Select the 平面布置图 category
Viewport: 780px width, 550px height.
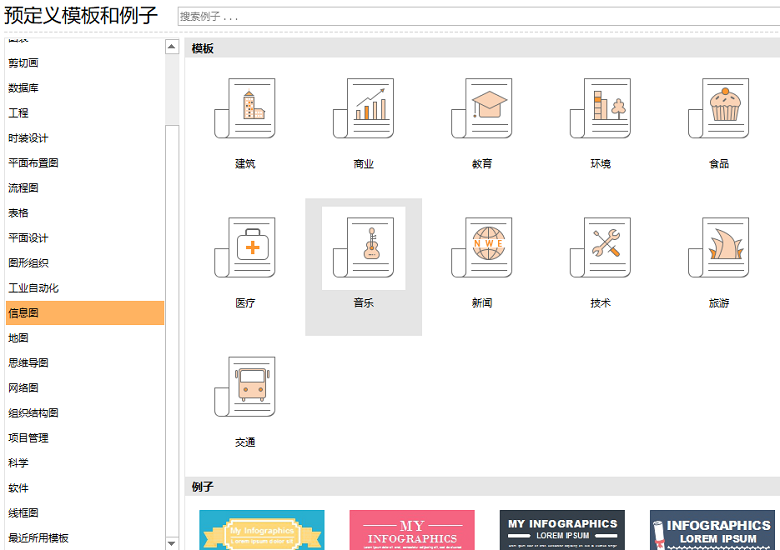click(34, 163)
